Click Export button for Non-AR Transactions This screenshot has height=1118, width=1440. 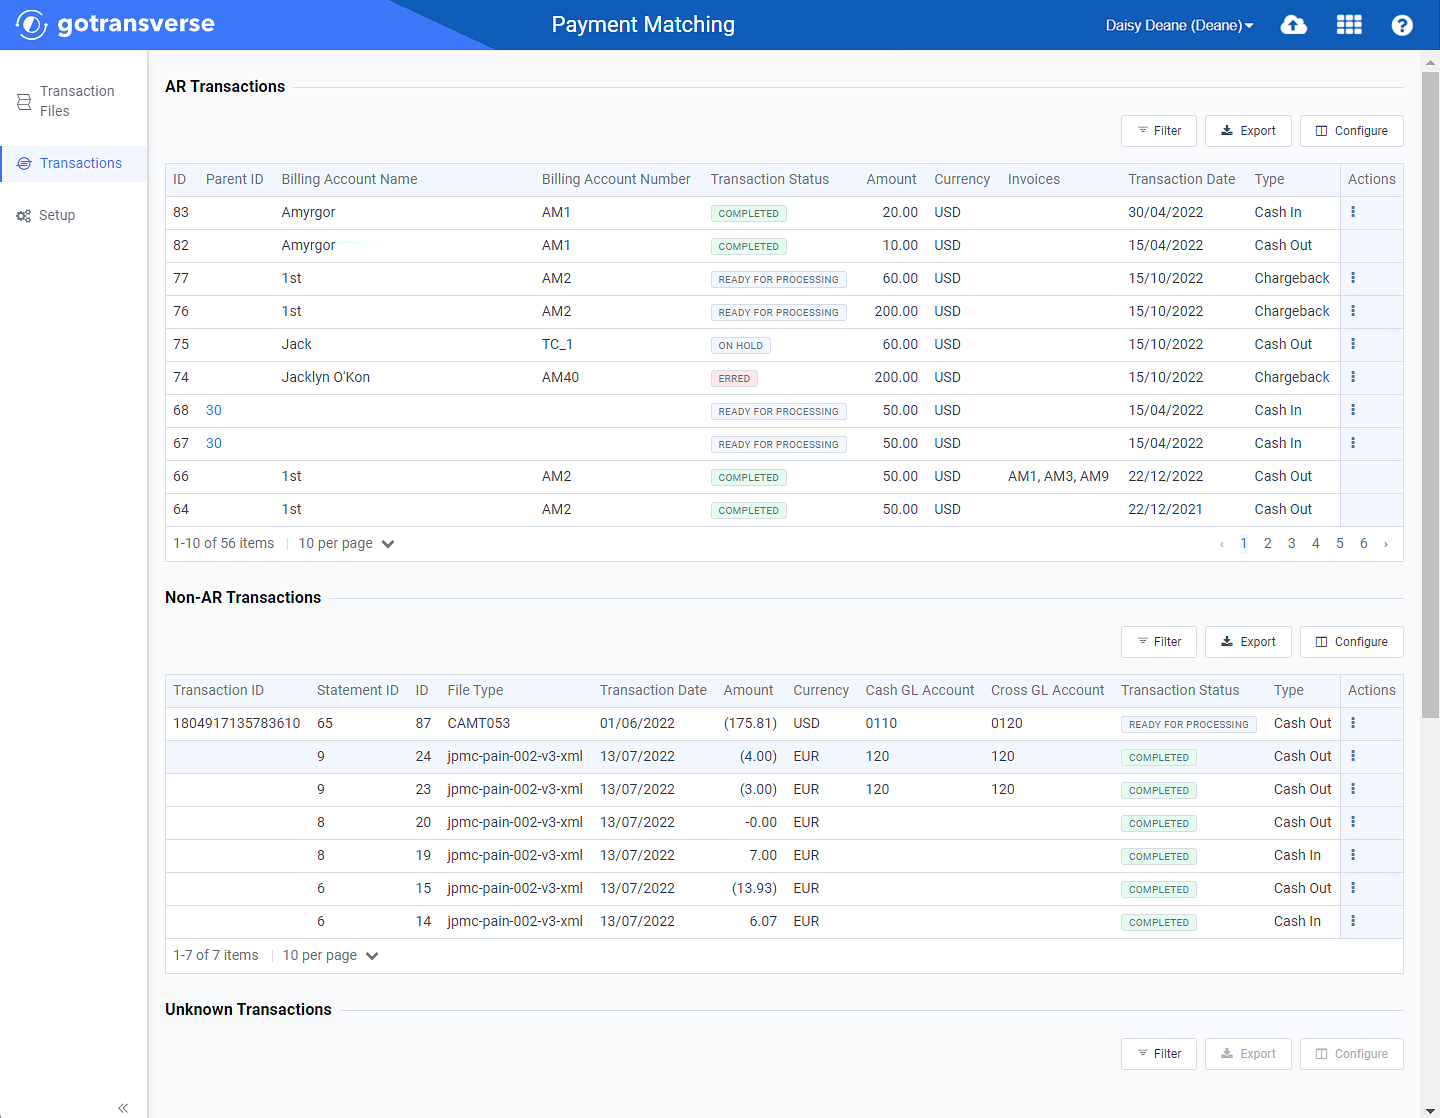[x=1248, y=642]
